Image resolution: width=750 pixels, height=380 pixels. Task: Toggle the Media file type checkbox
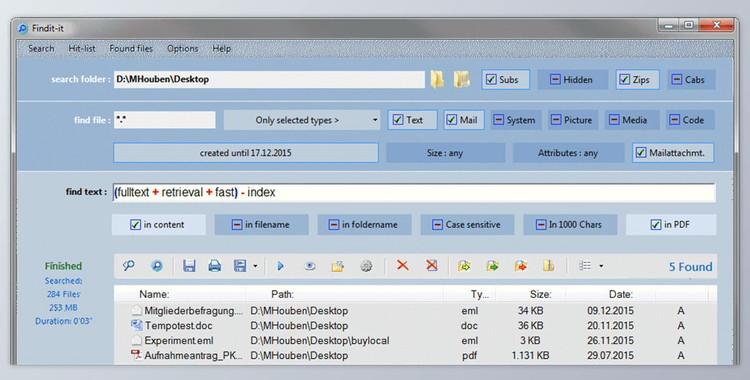[x=614, y=120]
